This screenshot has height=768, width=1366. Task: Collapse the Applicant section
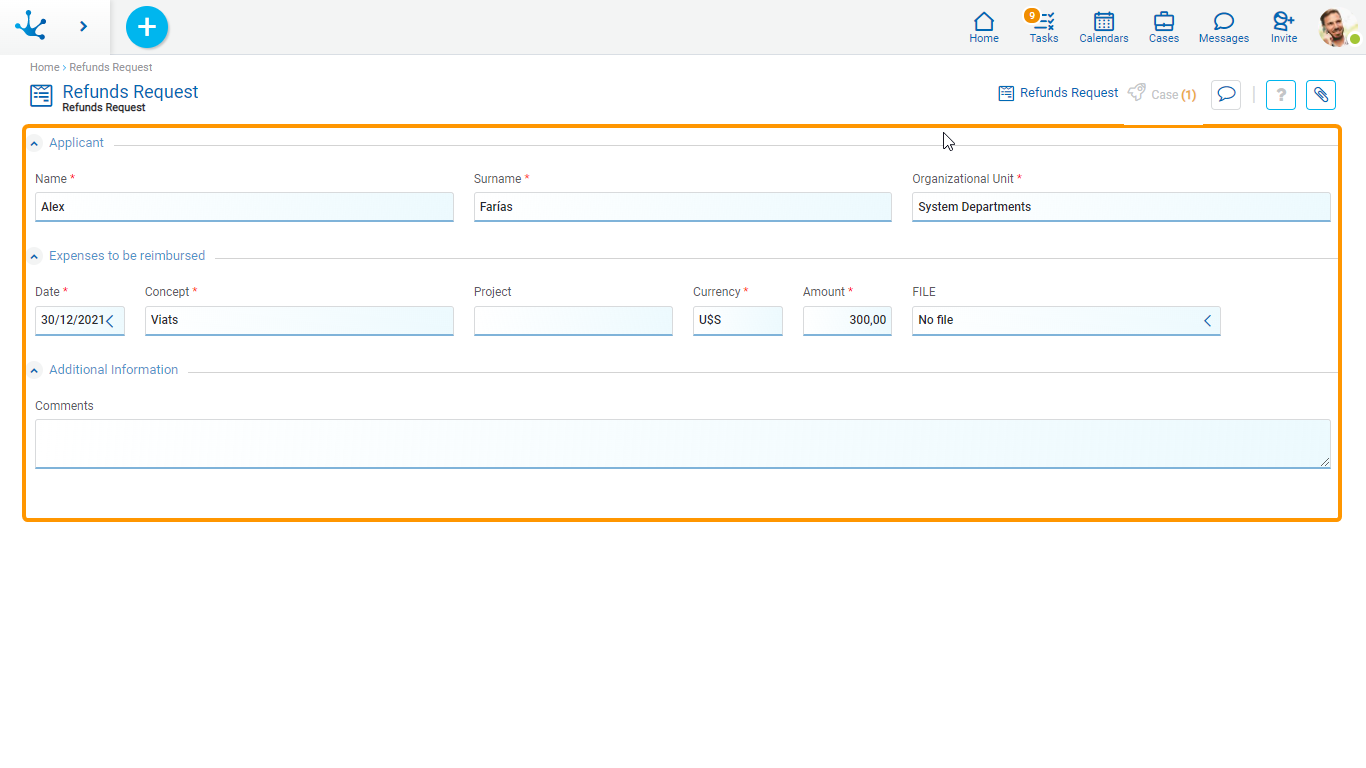click(x=35, y=143)
